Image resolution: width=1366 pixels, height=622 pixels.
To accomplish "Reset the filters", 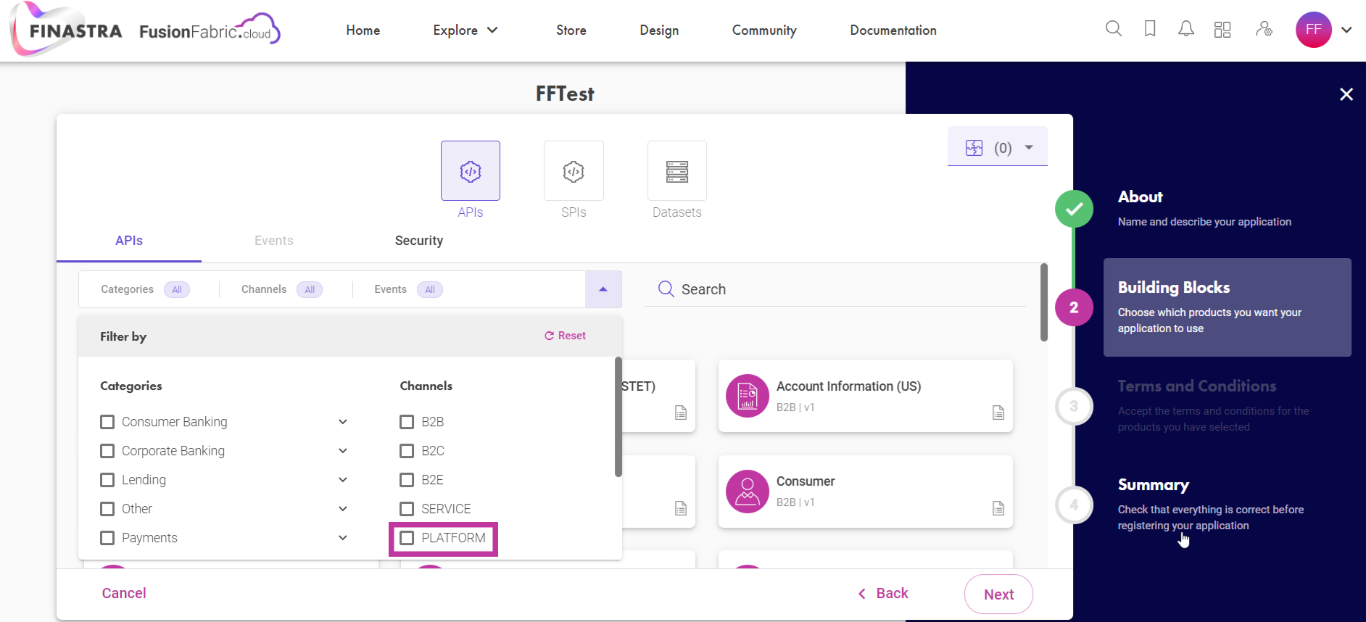I will pos(565,336).
